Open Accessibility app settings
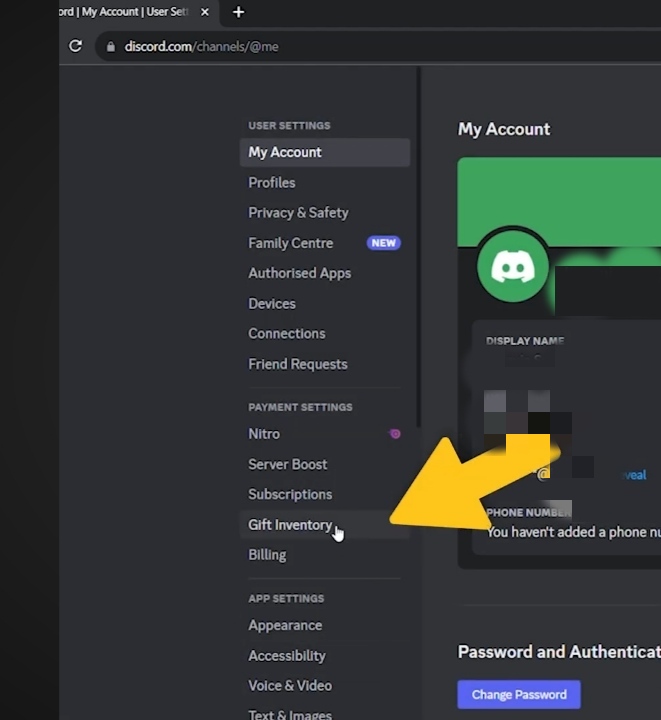Viewport: 661px width, 720px height. pos(325,656)
